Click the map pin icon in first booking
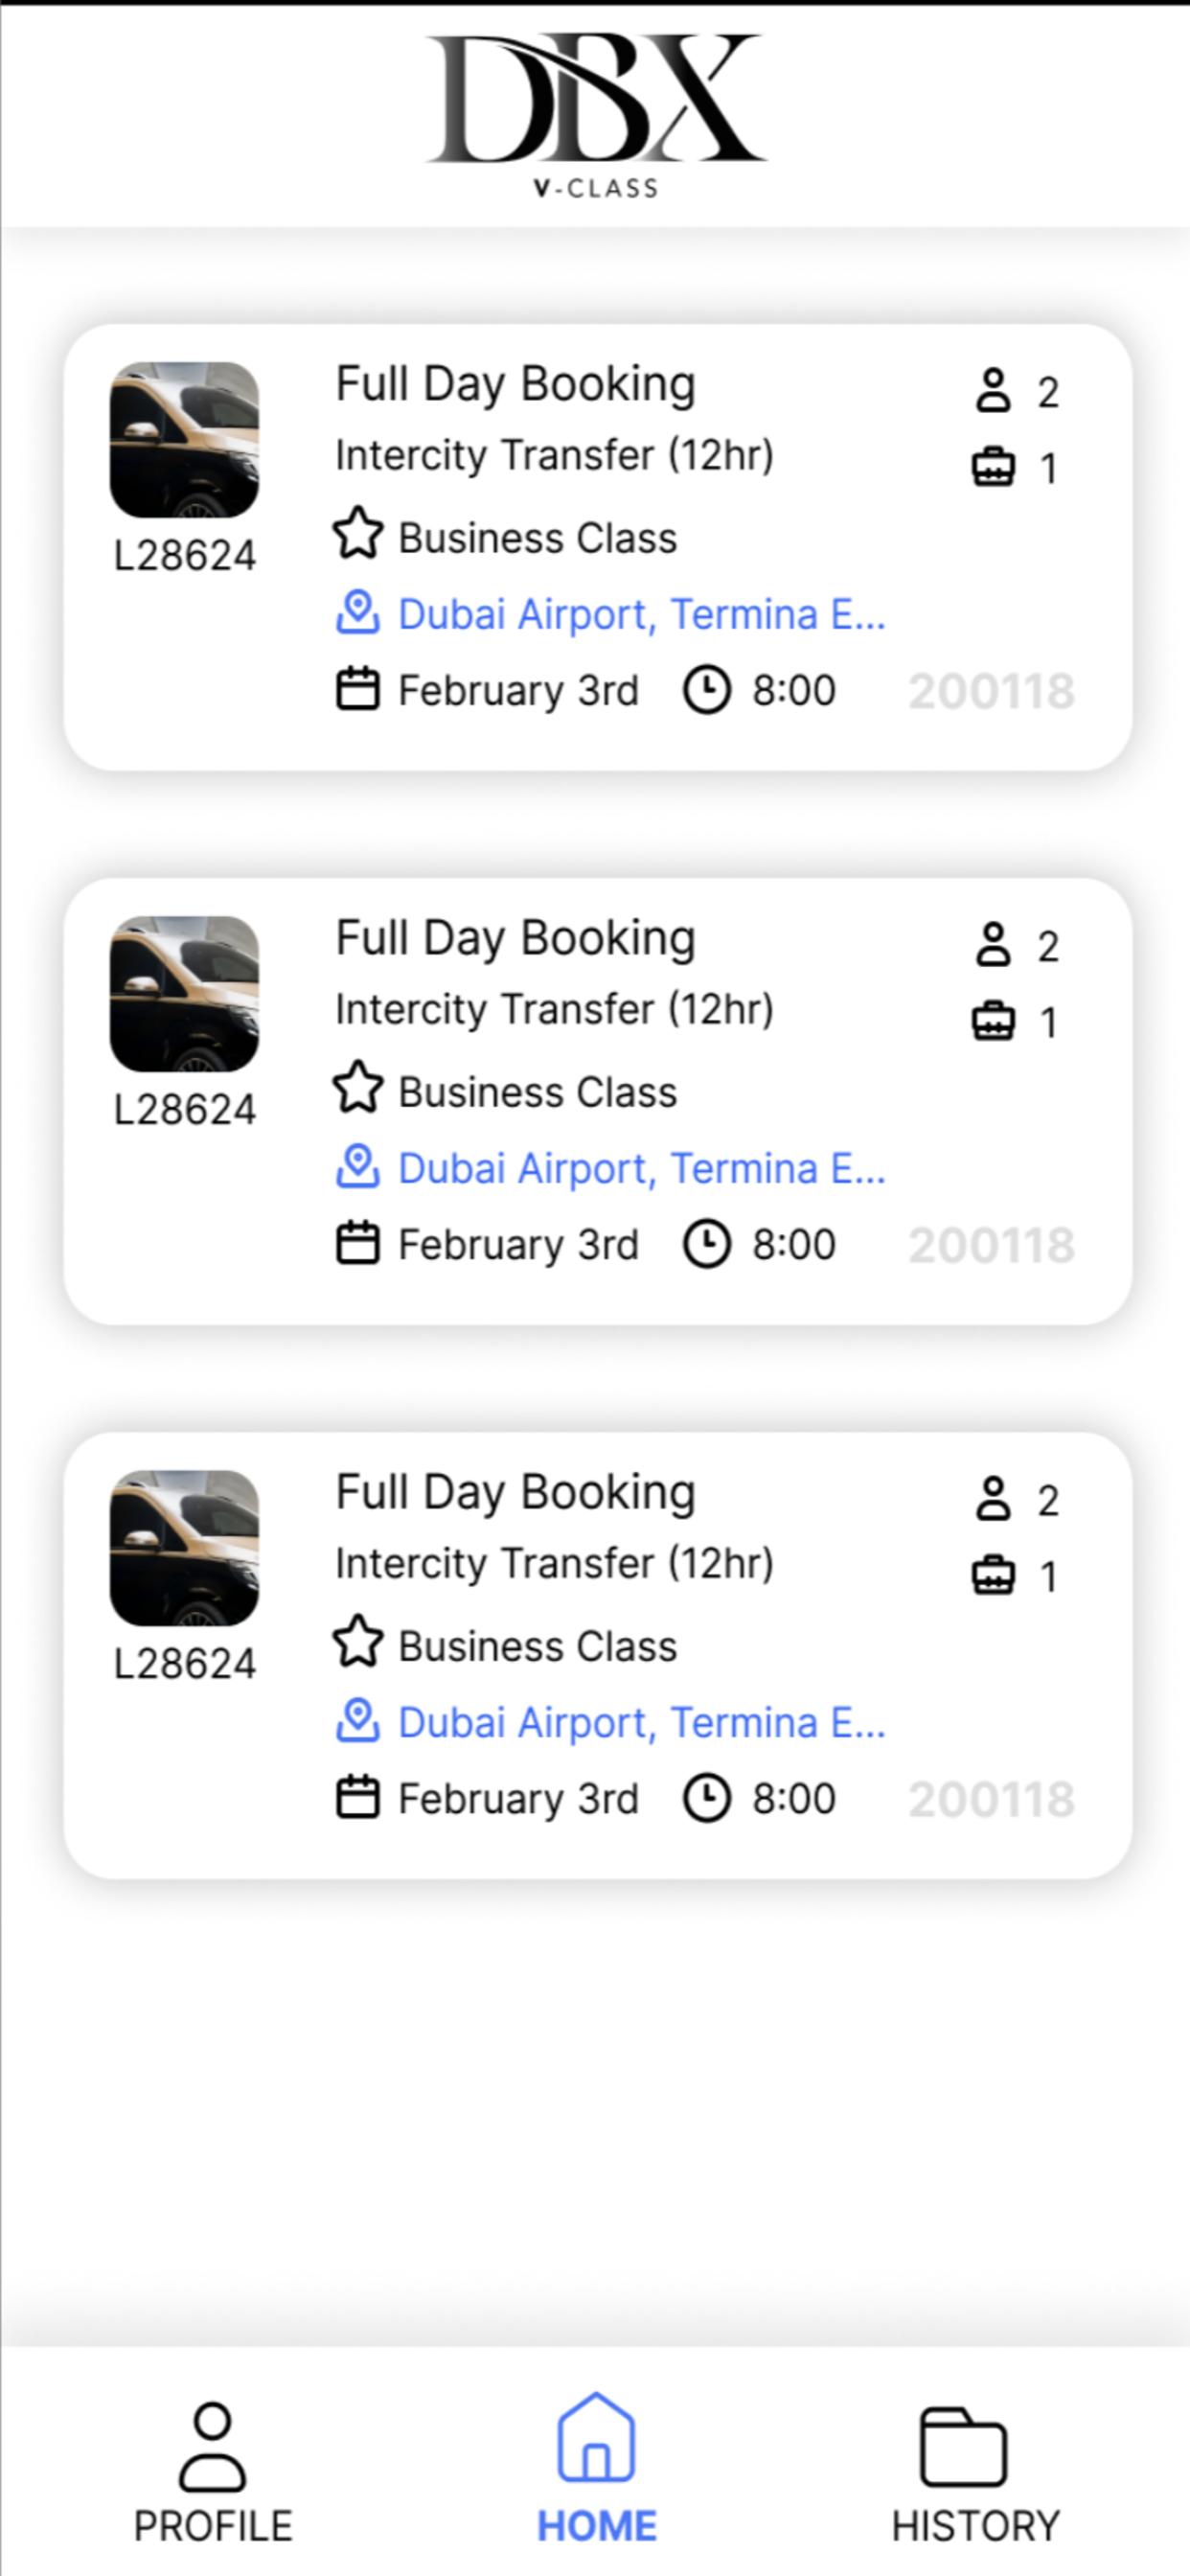This screenshot has height=2576, width=1190. click(357, 613)
